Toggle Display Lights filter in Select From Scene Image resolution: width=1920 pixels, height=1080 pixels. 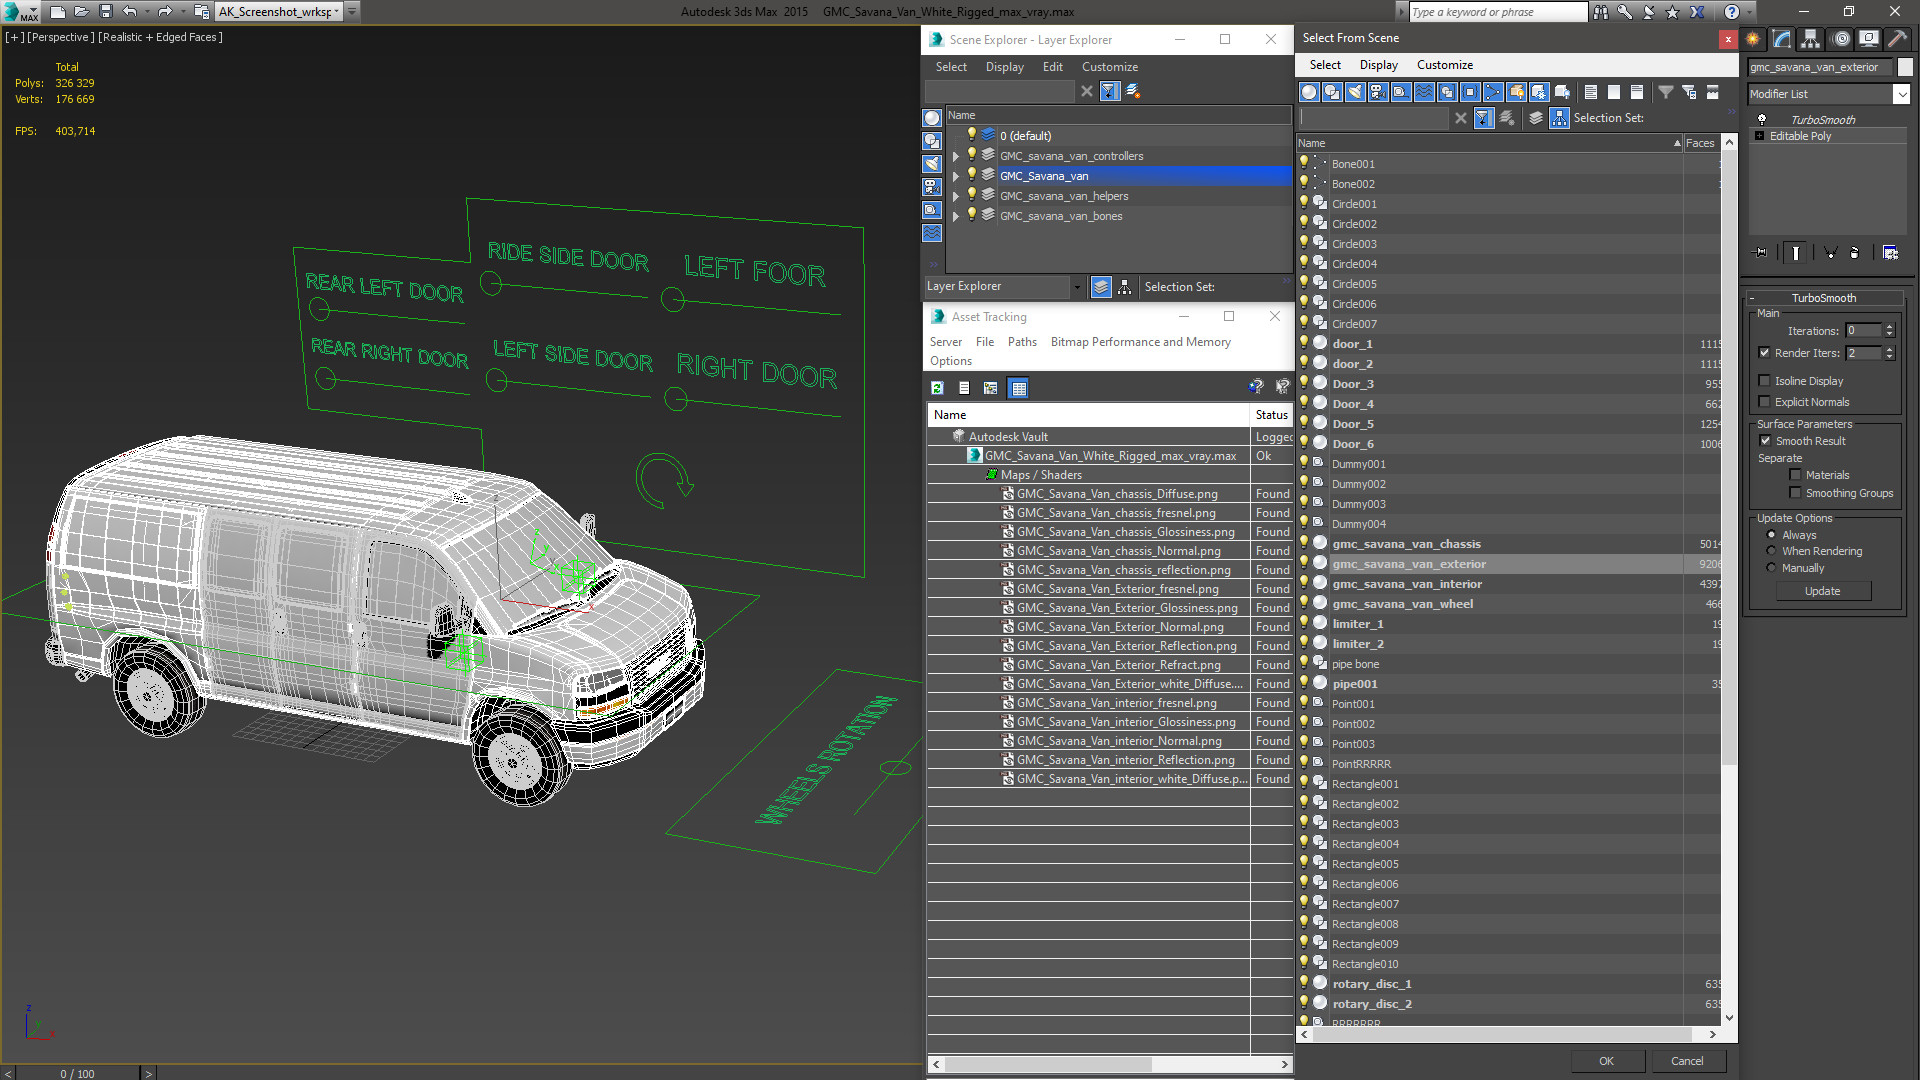1355,92
